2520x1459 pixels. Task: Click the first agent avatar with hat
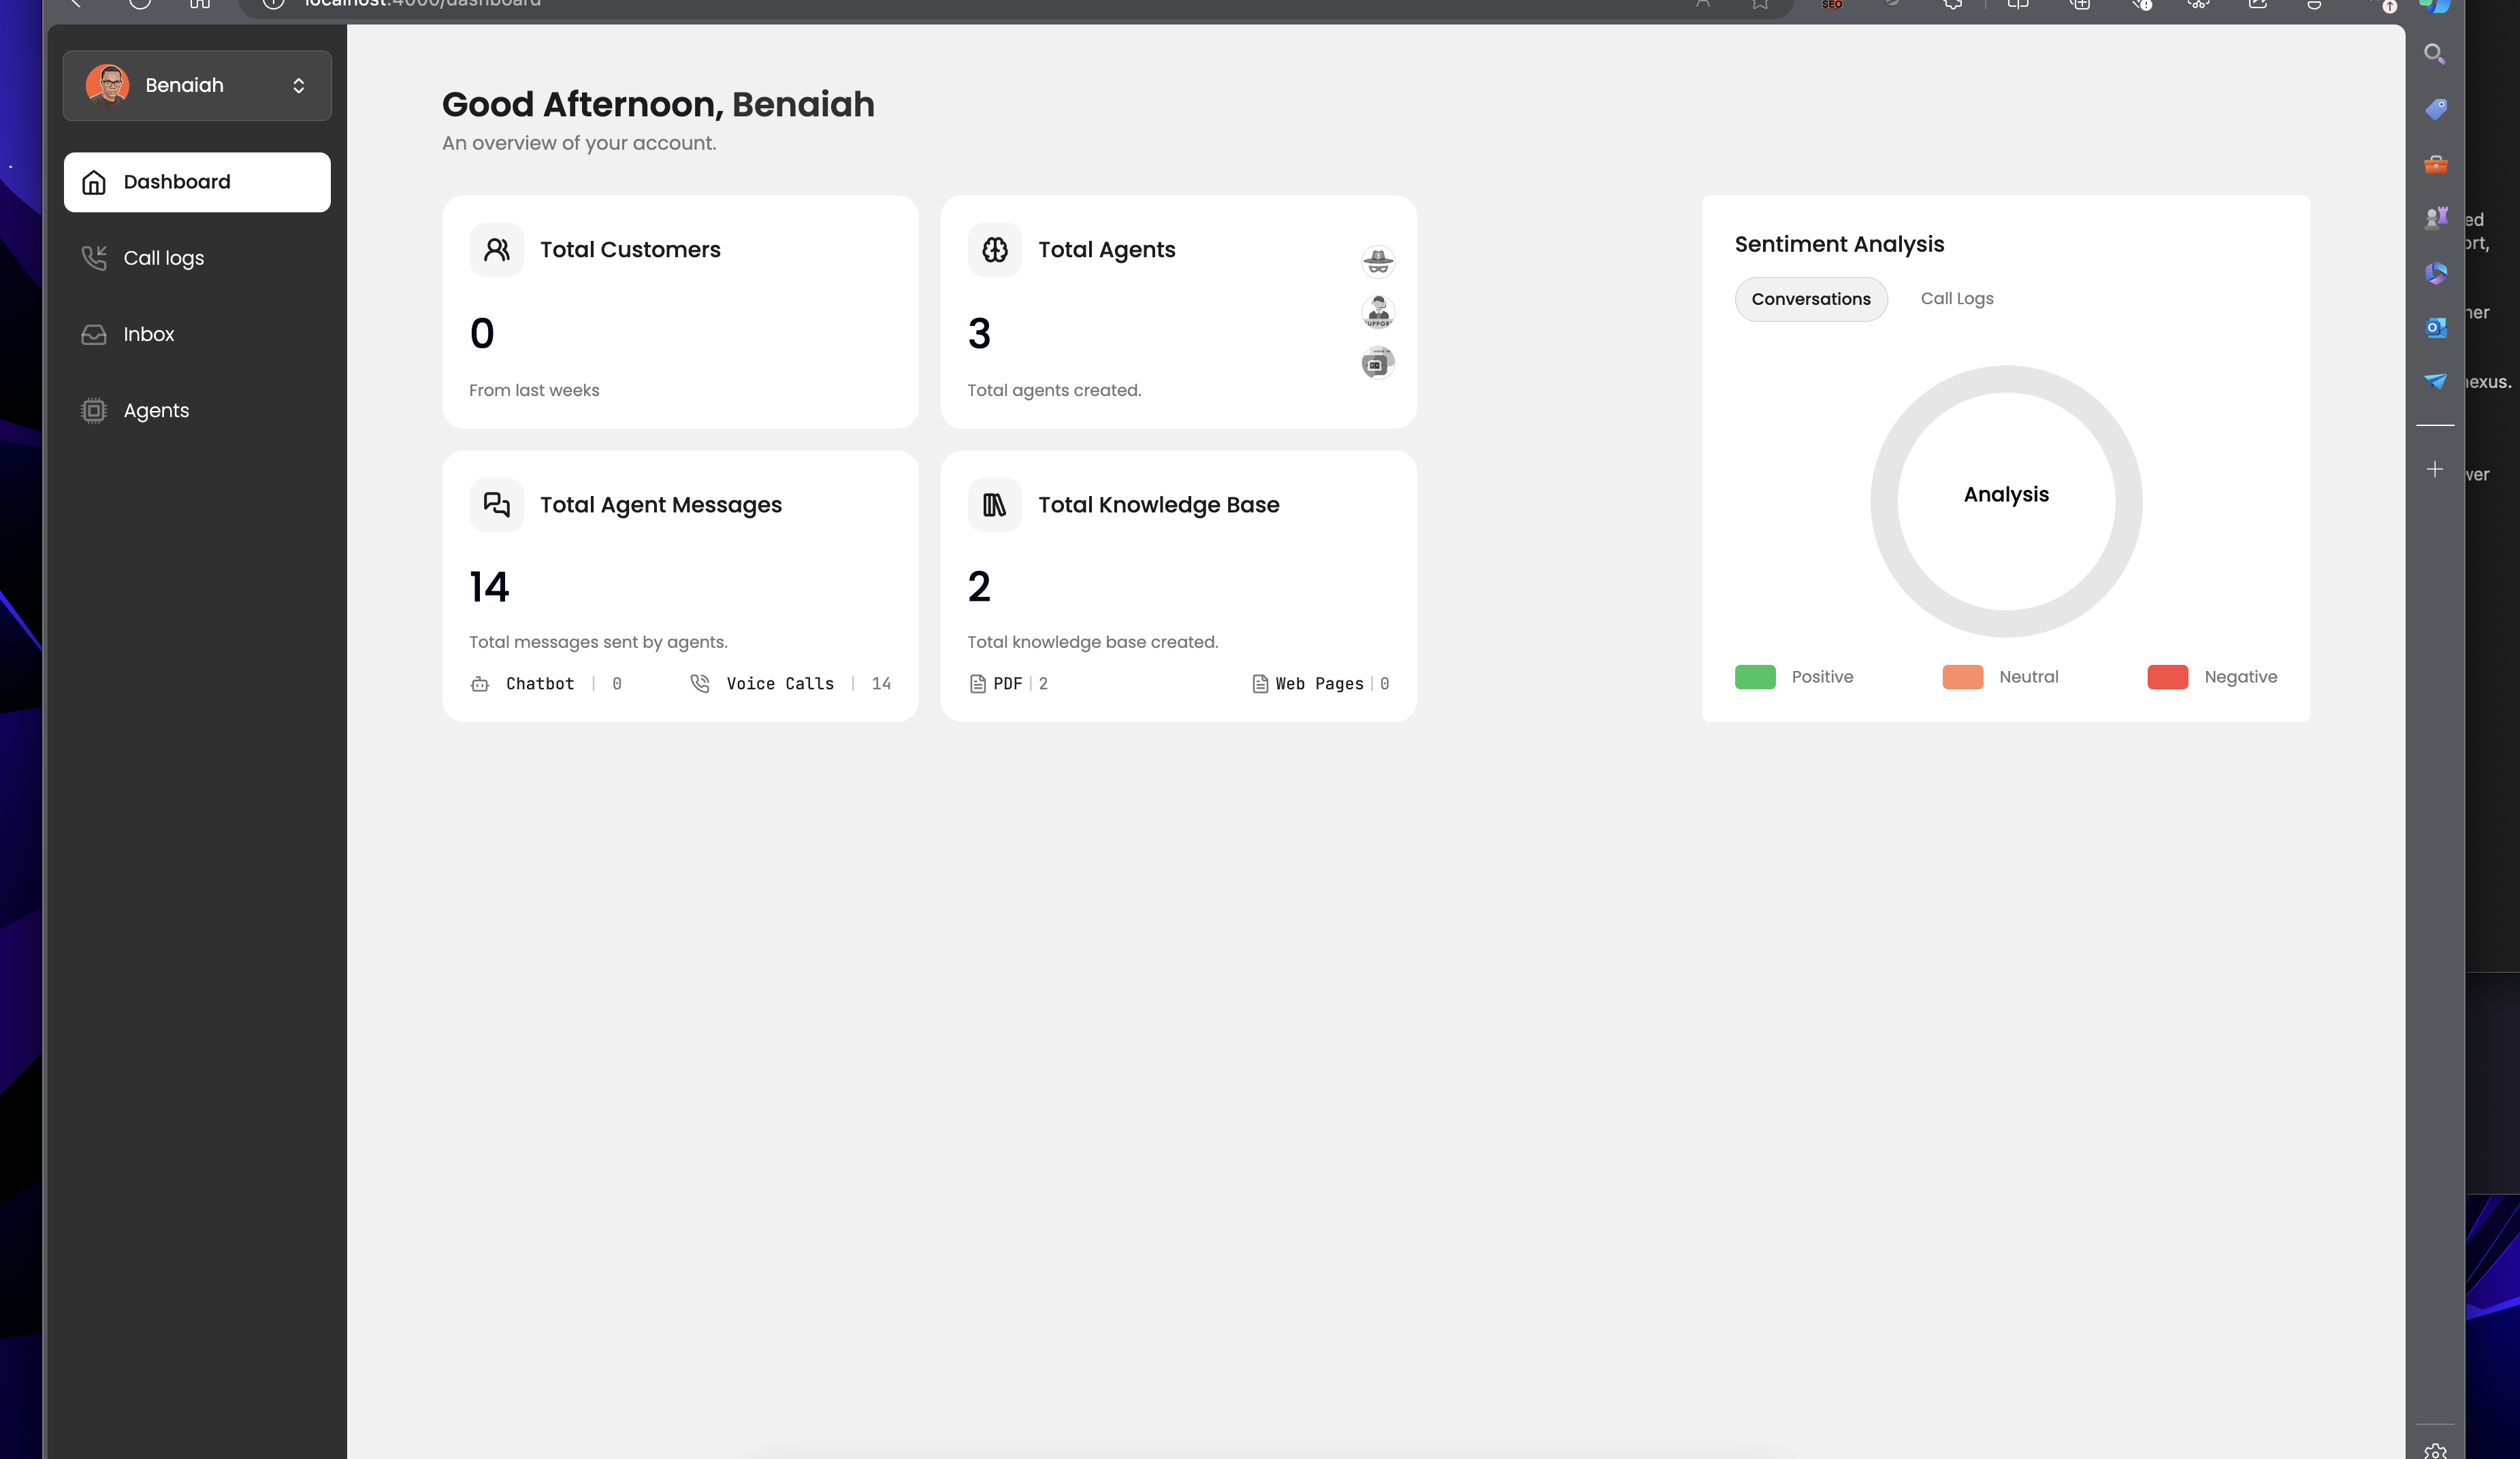pyautogui.click(x=1378, y=261)
